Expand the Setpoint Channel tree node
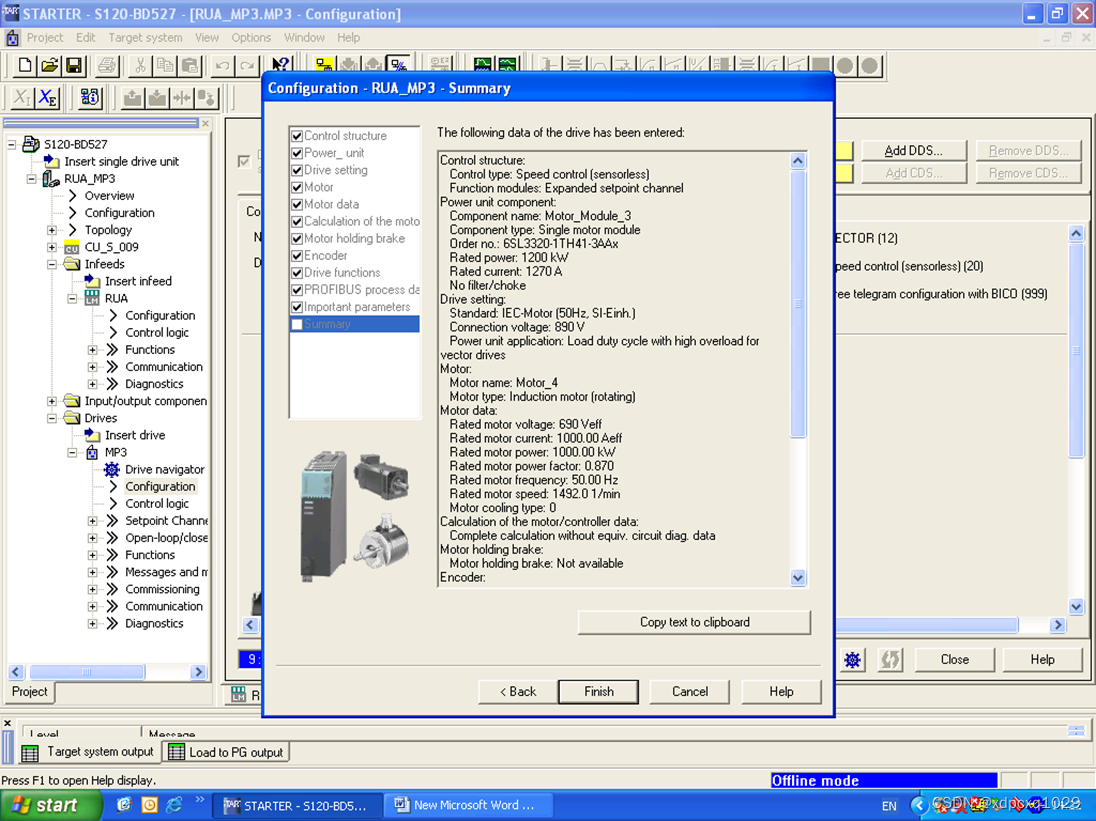The image size is (1096, 821). [x=92, y=521]
